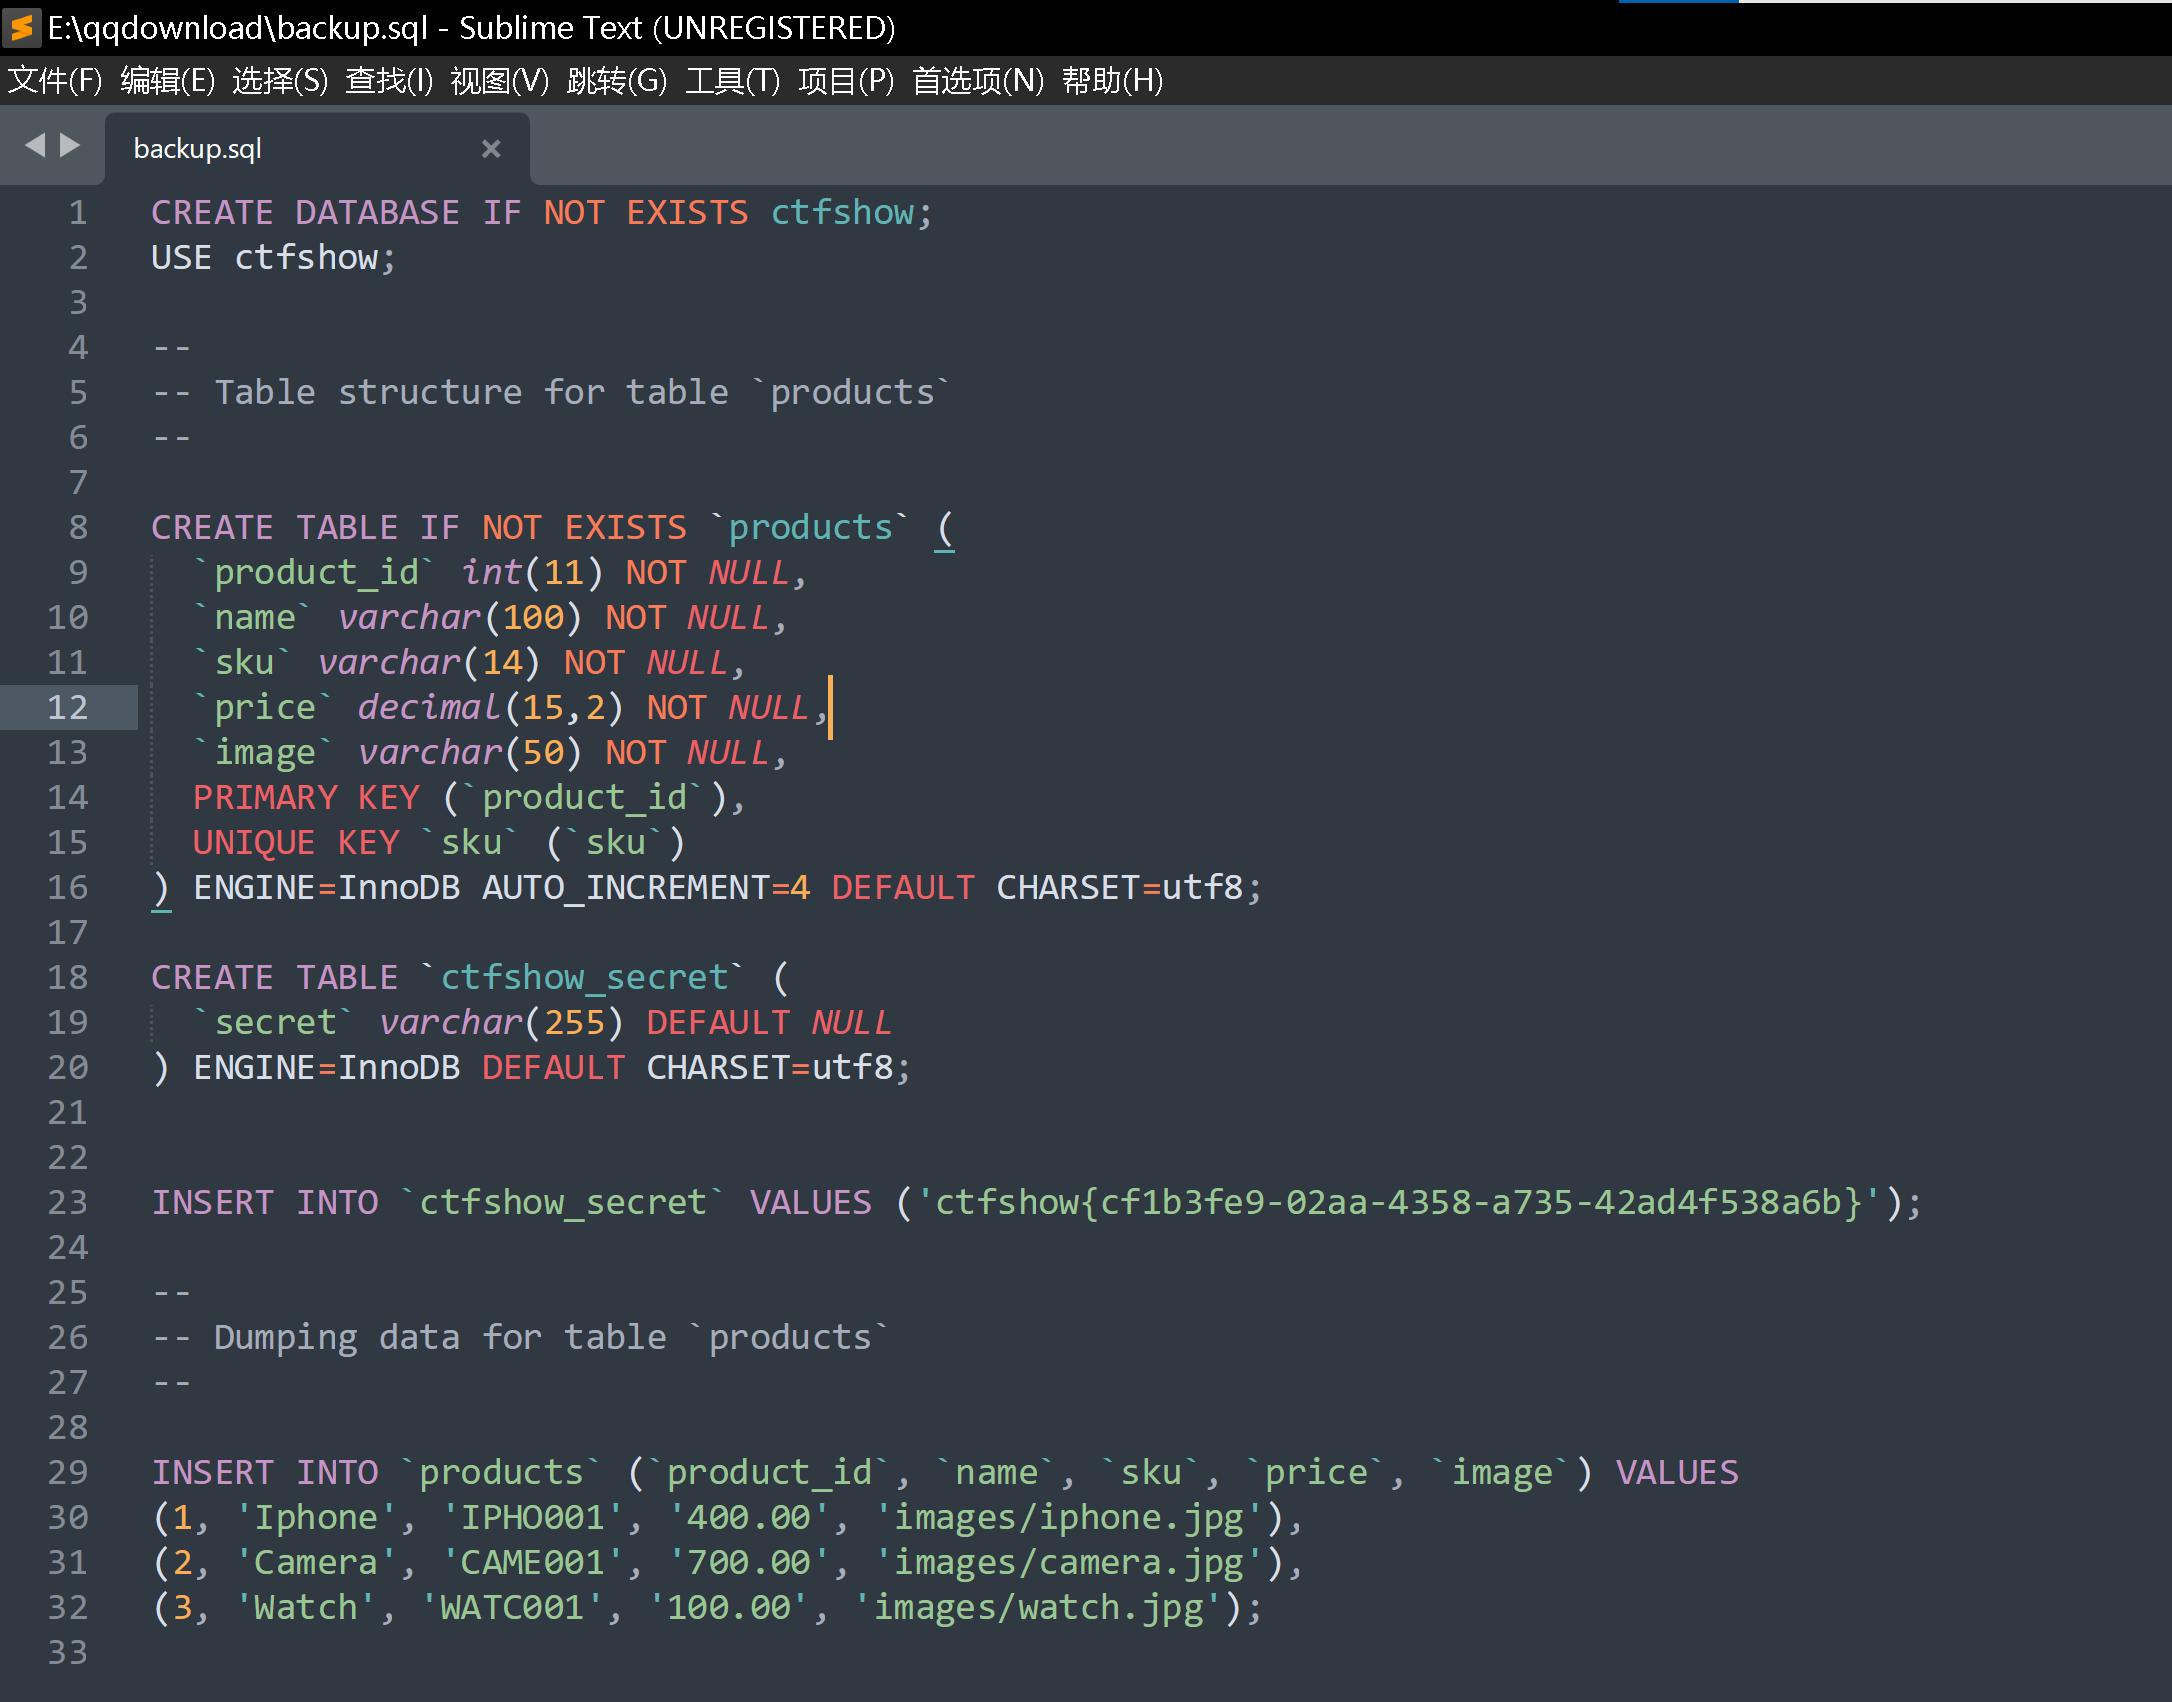Viewport: 2172px width, 1702px height.
Task: Open the 查找(I) menu
Action: [x=389, y=80]
